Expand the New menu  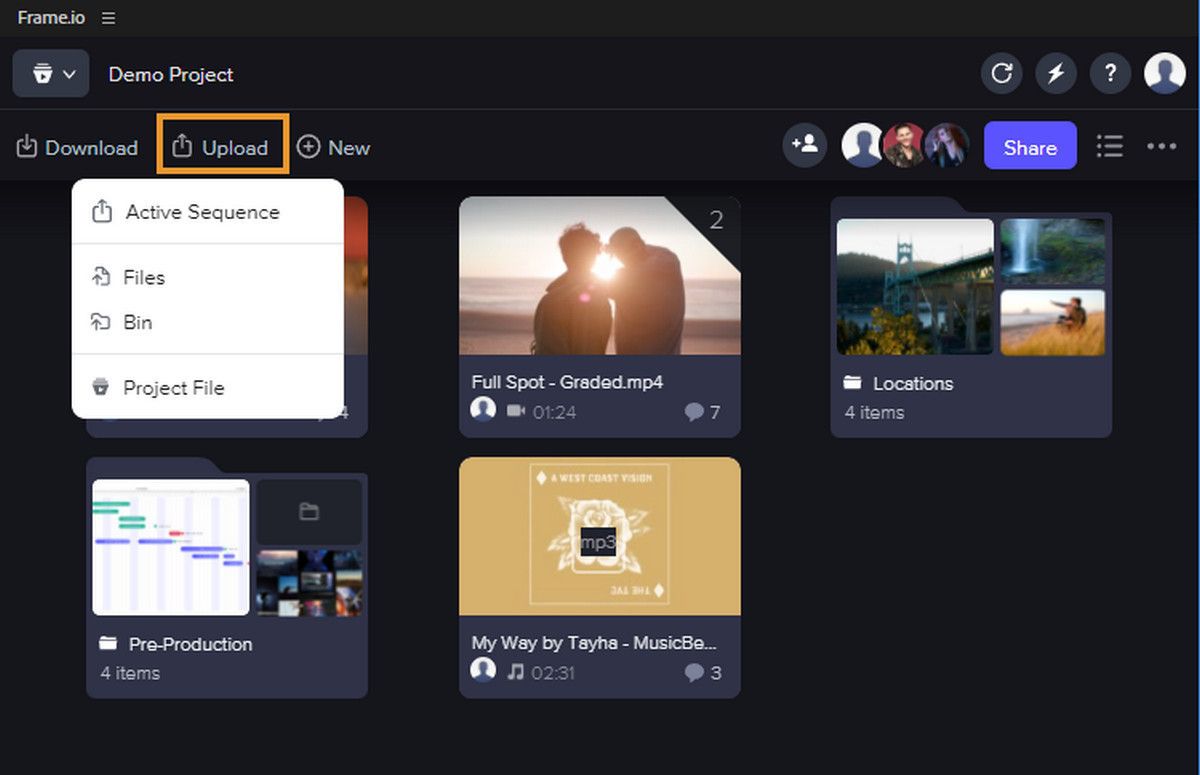tap(333, 147)
